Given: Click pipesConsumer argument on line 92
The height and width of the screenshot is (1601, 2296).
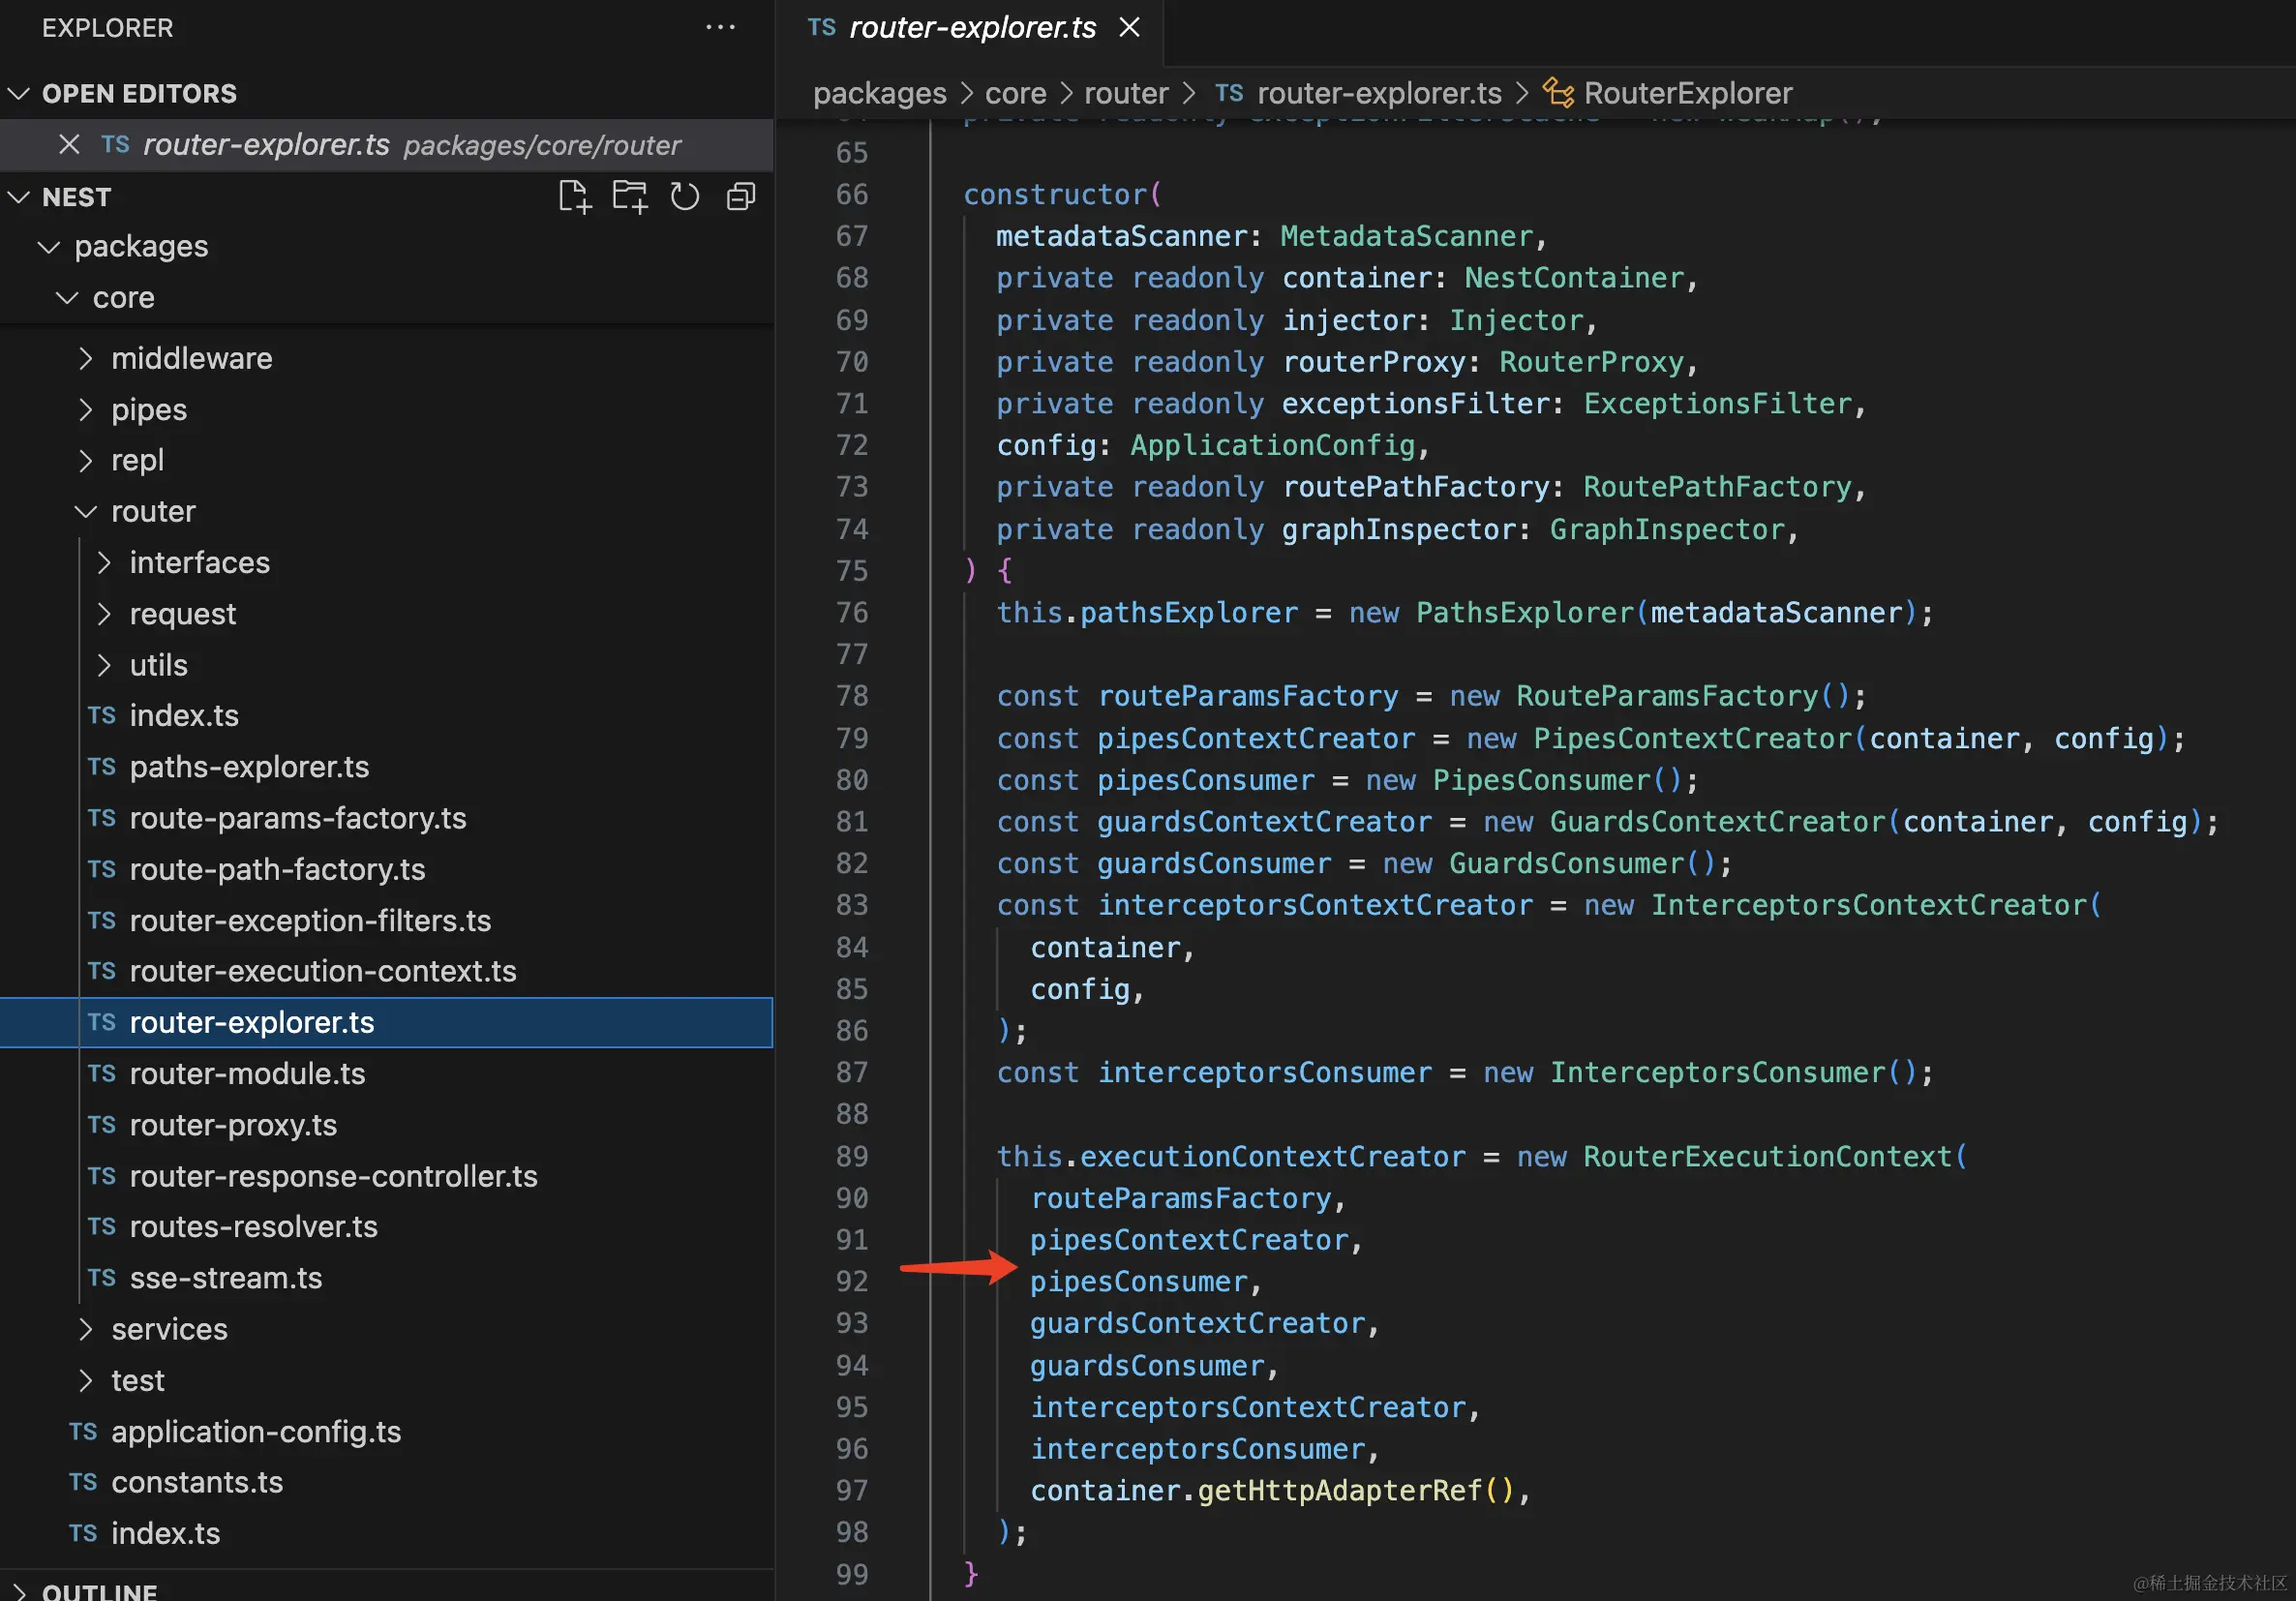Looking at the screenshot, I should coord(1139,1281).
